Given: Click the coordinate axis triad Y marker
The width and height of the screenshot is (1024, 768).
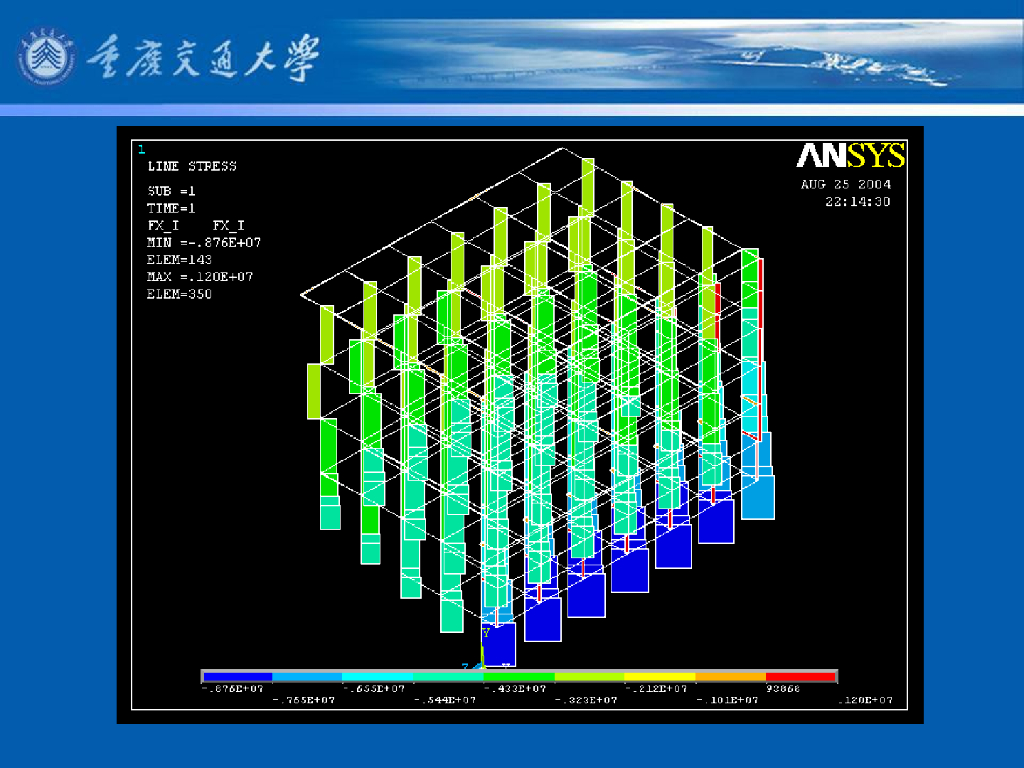Looking at the screenshot, I should click(x=486, y=633).
